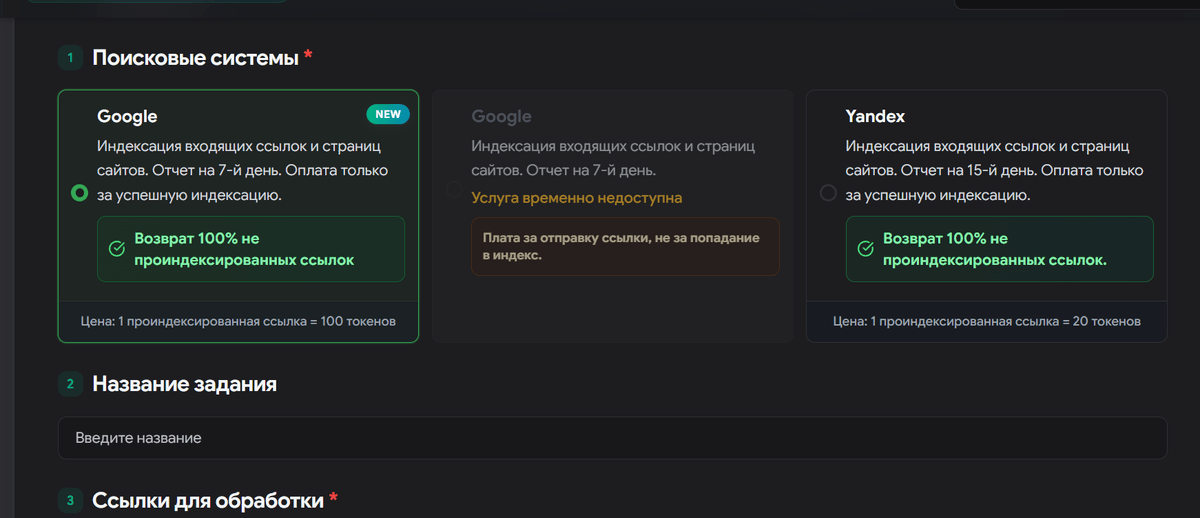The width and height of the screenshot is (1200, 518).
Task: Click step 2 number badge
Action: 70,384
